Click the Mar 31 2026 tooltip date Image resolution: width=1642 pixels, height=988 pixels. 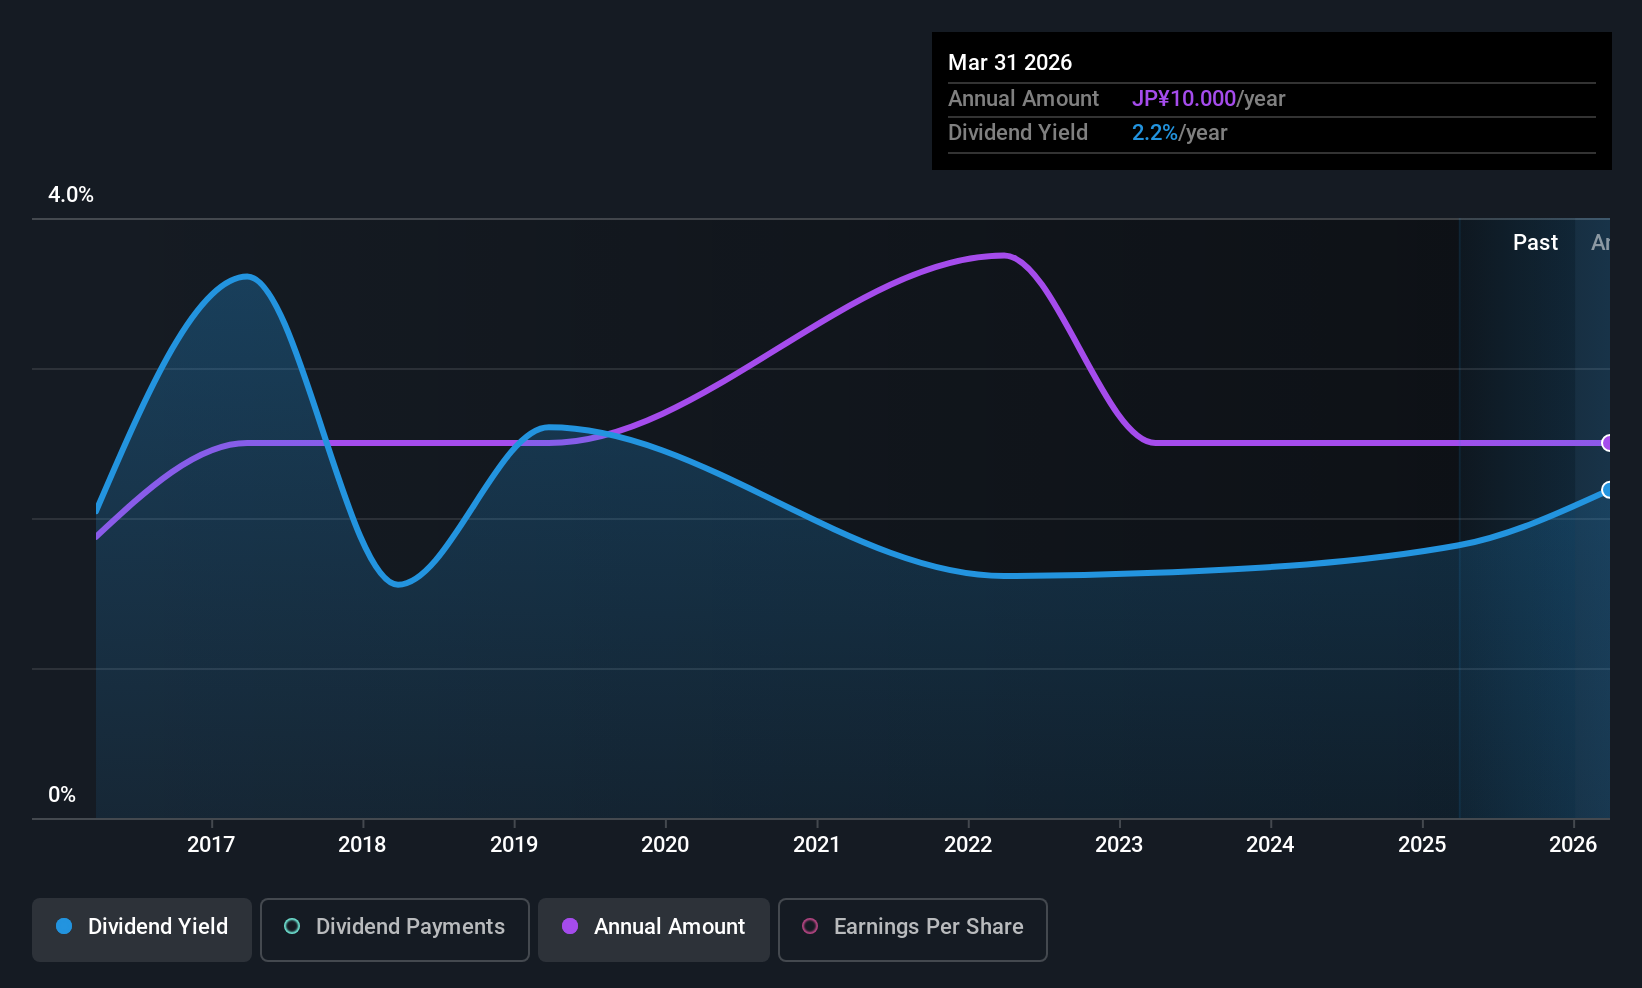[1010, 63]
